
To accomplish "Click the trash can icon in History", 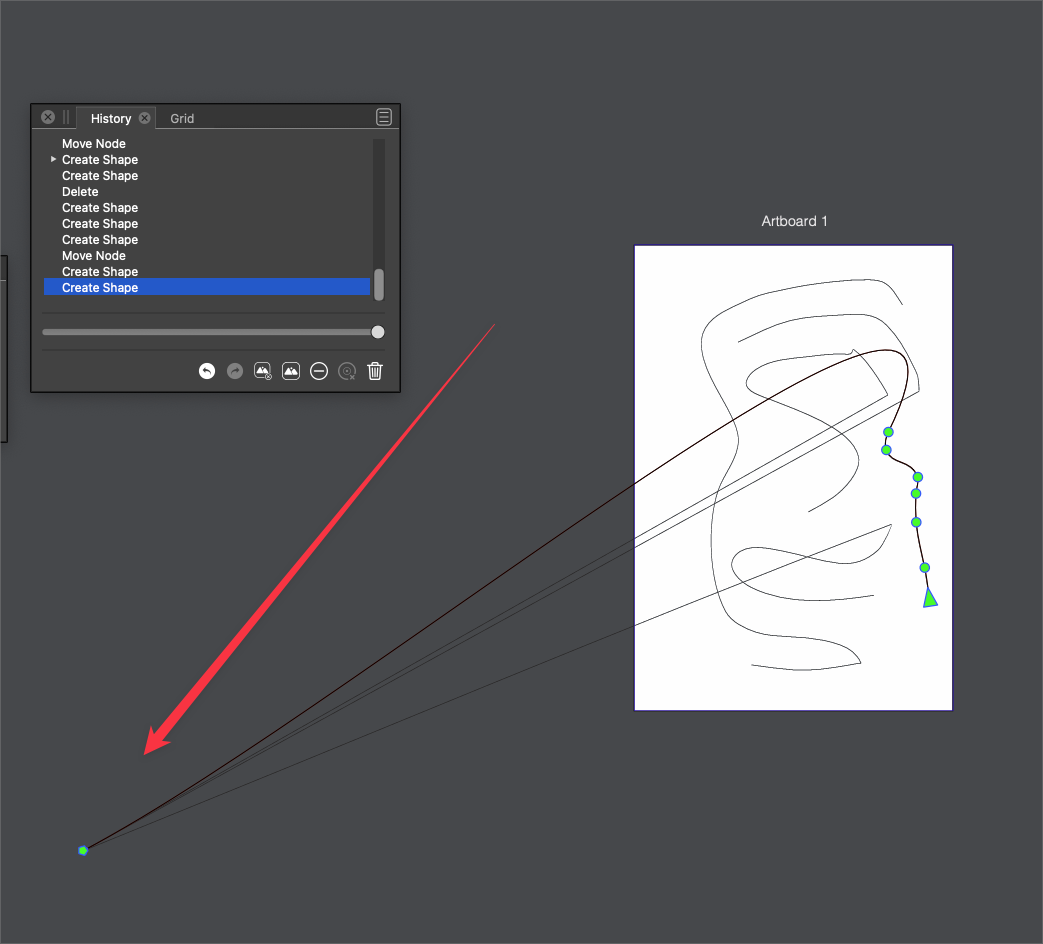I will (375, 371).
